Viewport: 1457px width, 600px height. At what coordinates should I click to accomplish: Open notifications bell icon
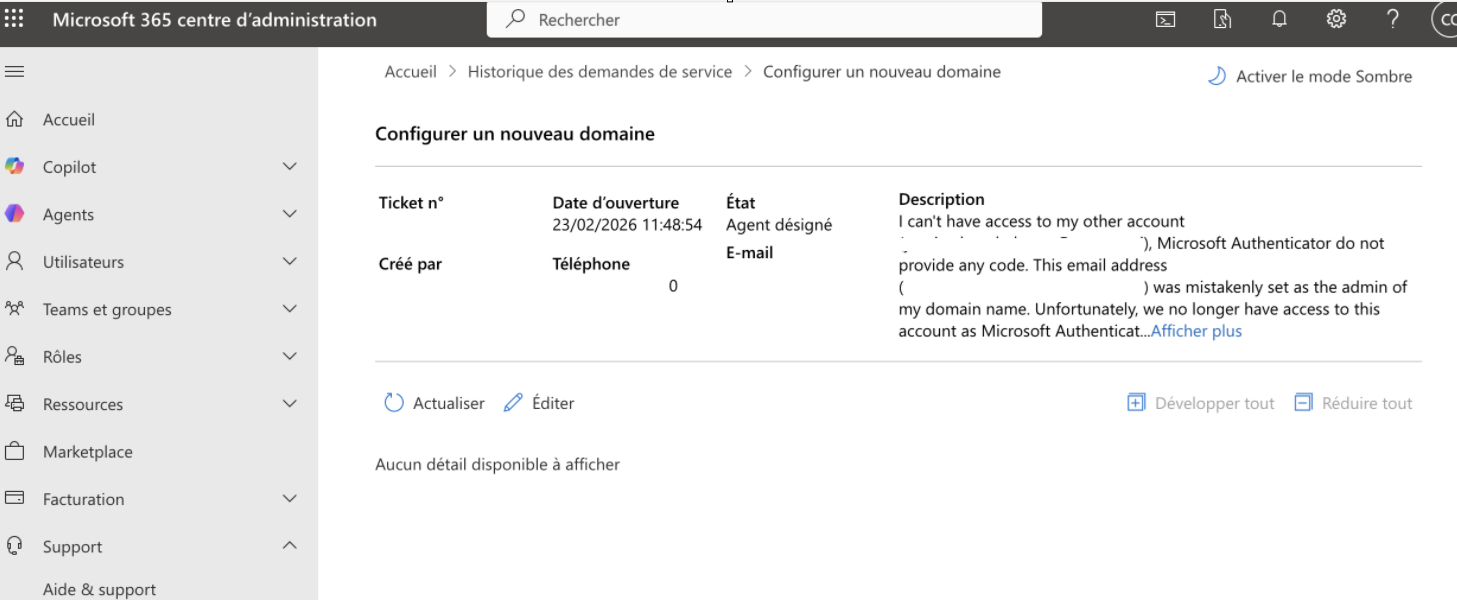(x=1279, y=19)
